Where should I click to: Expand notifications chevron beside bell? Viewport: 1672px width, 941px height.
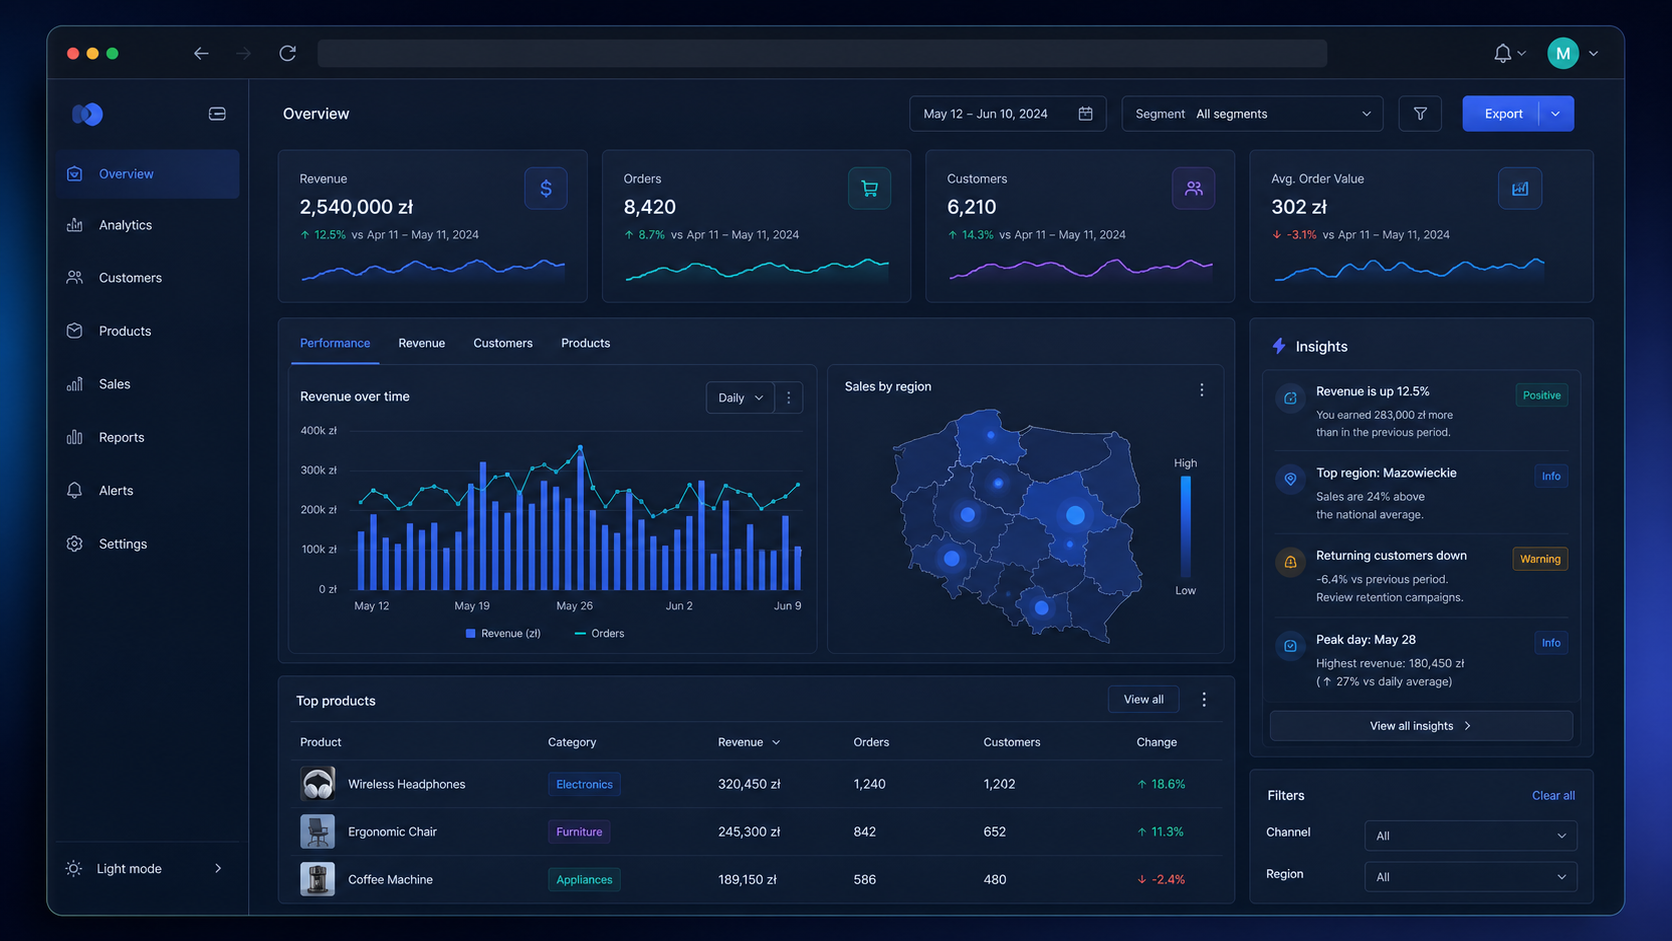(1522, 54)
